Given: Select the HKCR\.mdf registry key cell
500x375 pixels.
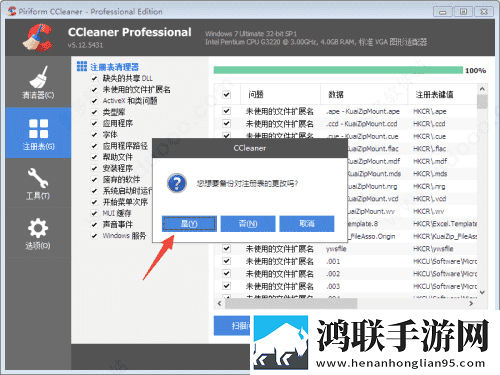Looking at the screenshot, I should point(430,161).
